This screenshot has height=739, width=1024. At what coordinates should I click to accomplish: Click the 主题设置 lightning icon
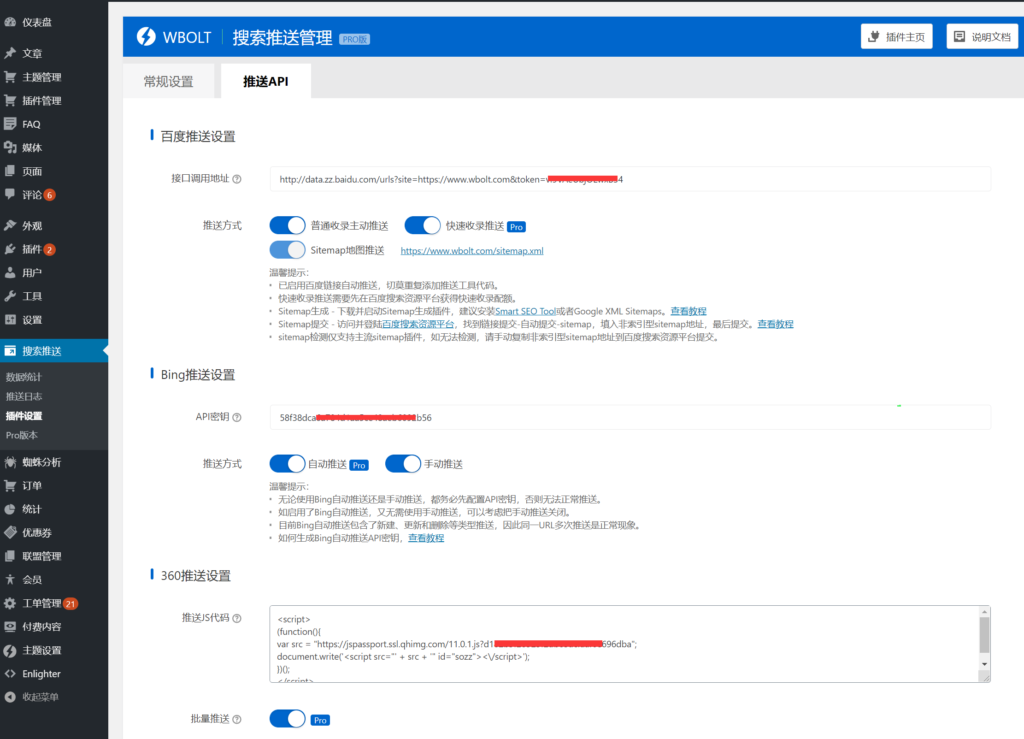tap(10, 650)
